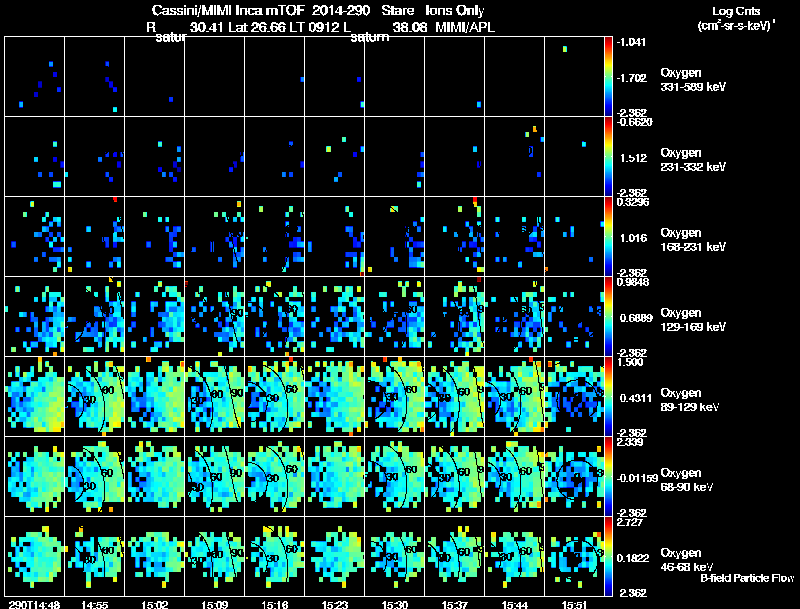Click the 'Oxygen 46-68 keV' row label

[687, 560]
